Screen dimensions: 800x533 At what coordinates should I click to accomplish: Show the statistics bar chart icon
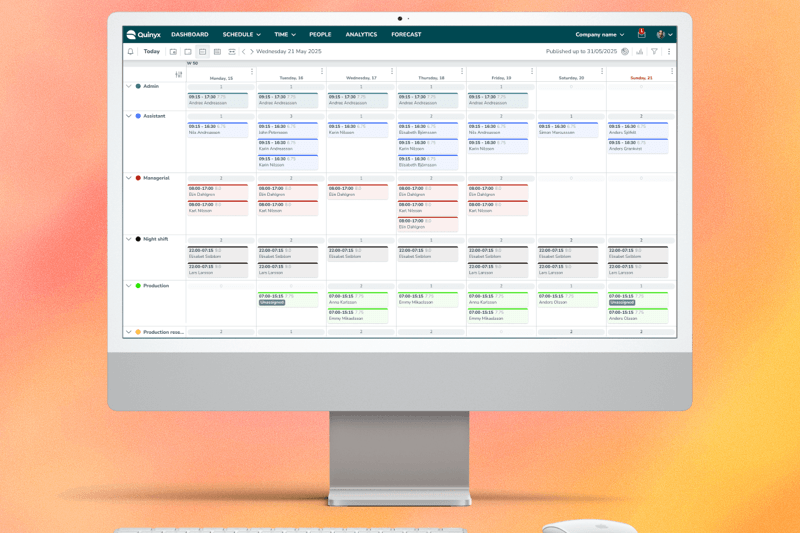pos(640,51)
